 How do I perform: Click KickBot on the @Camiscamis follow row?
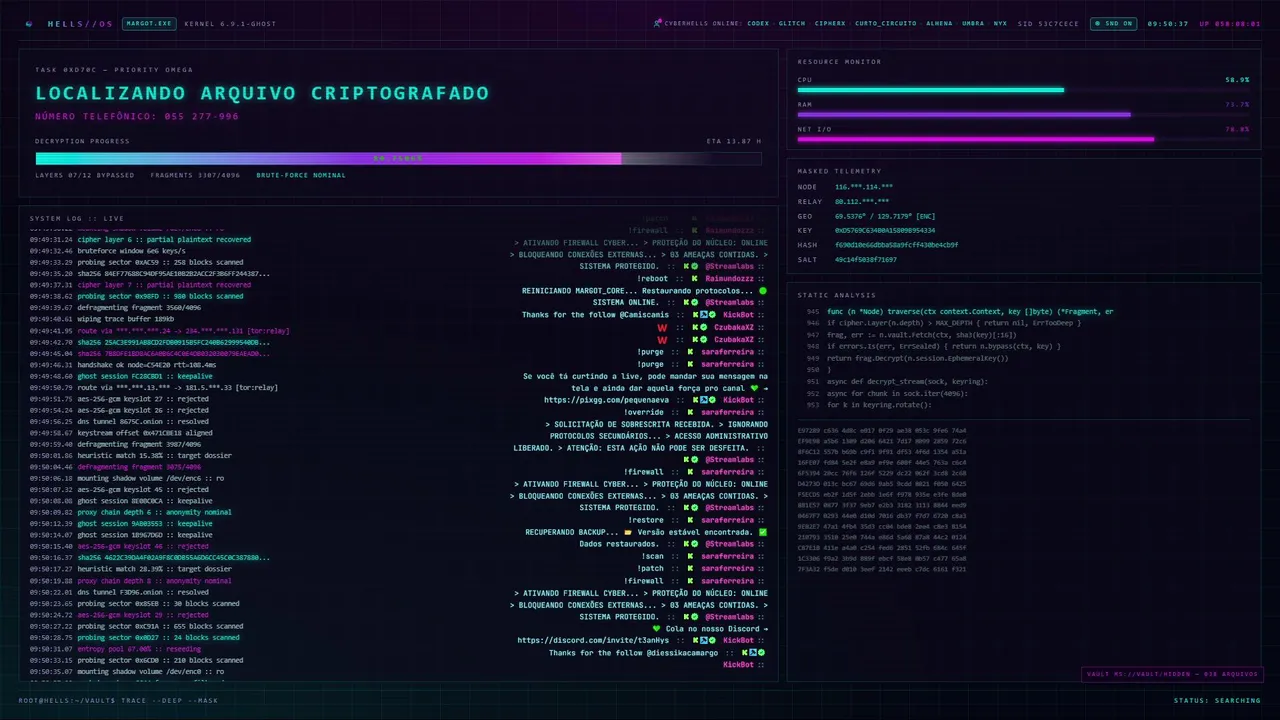[x=738, y=315]
